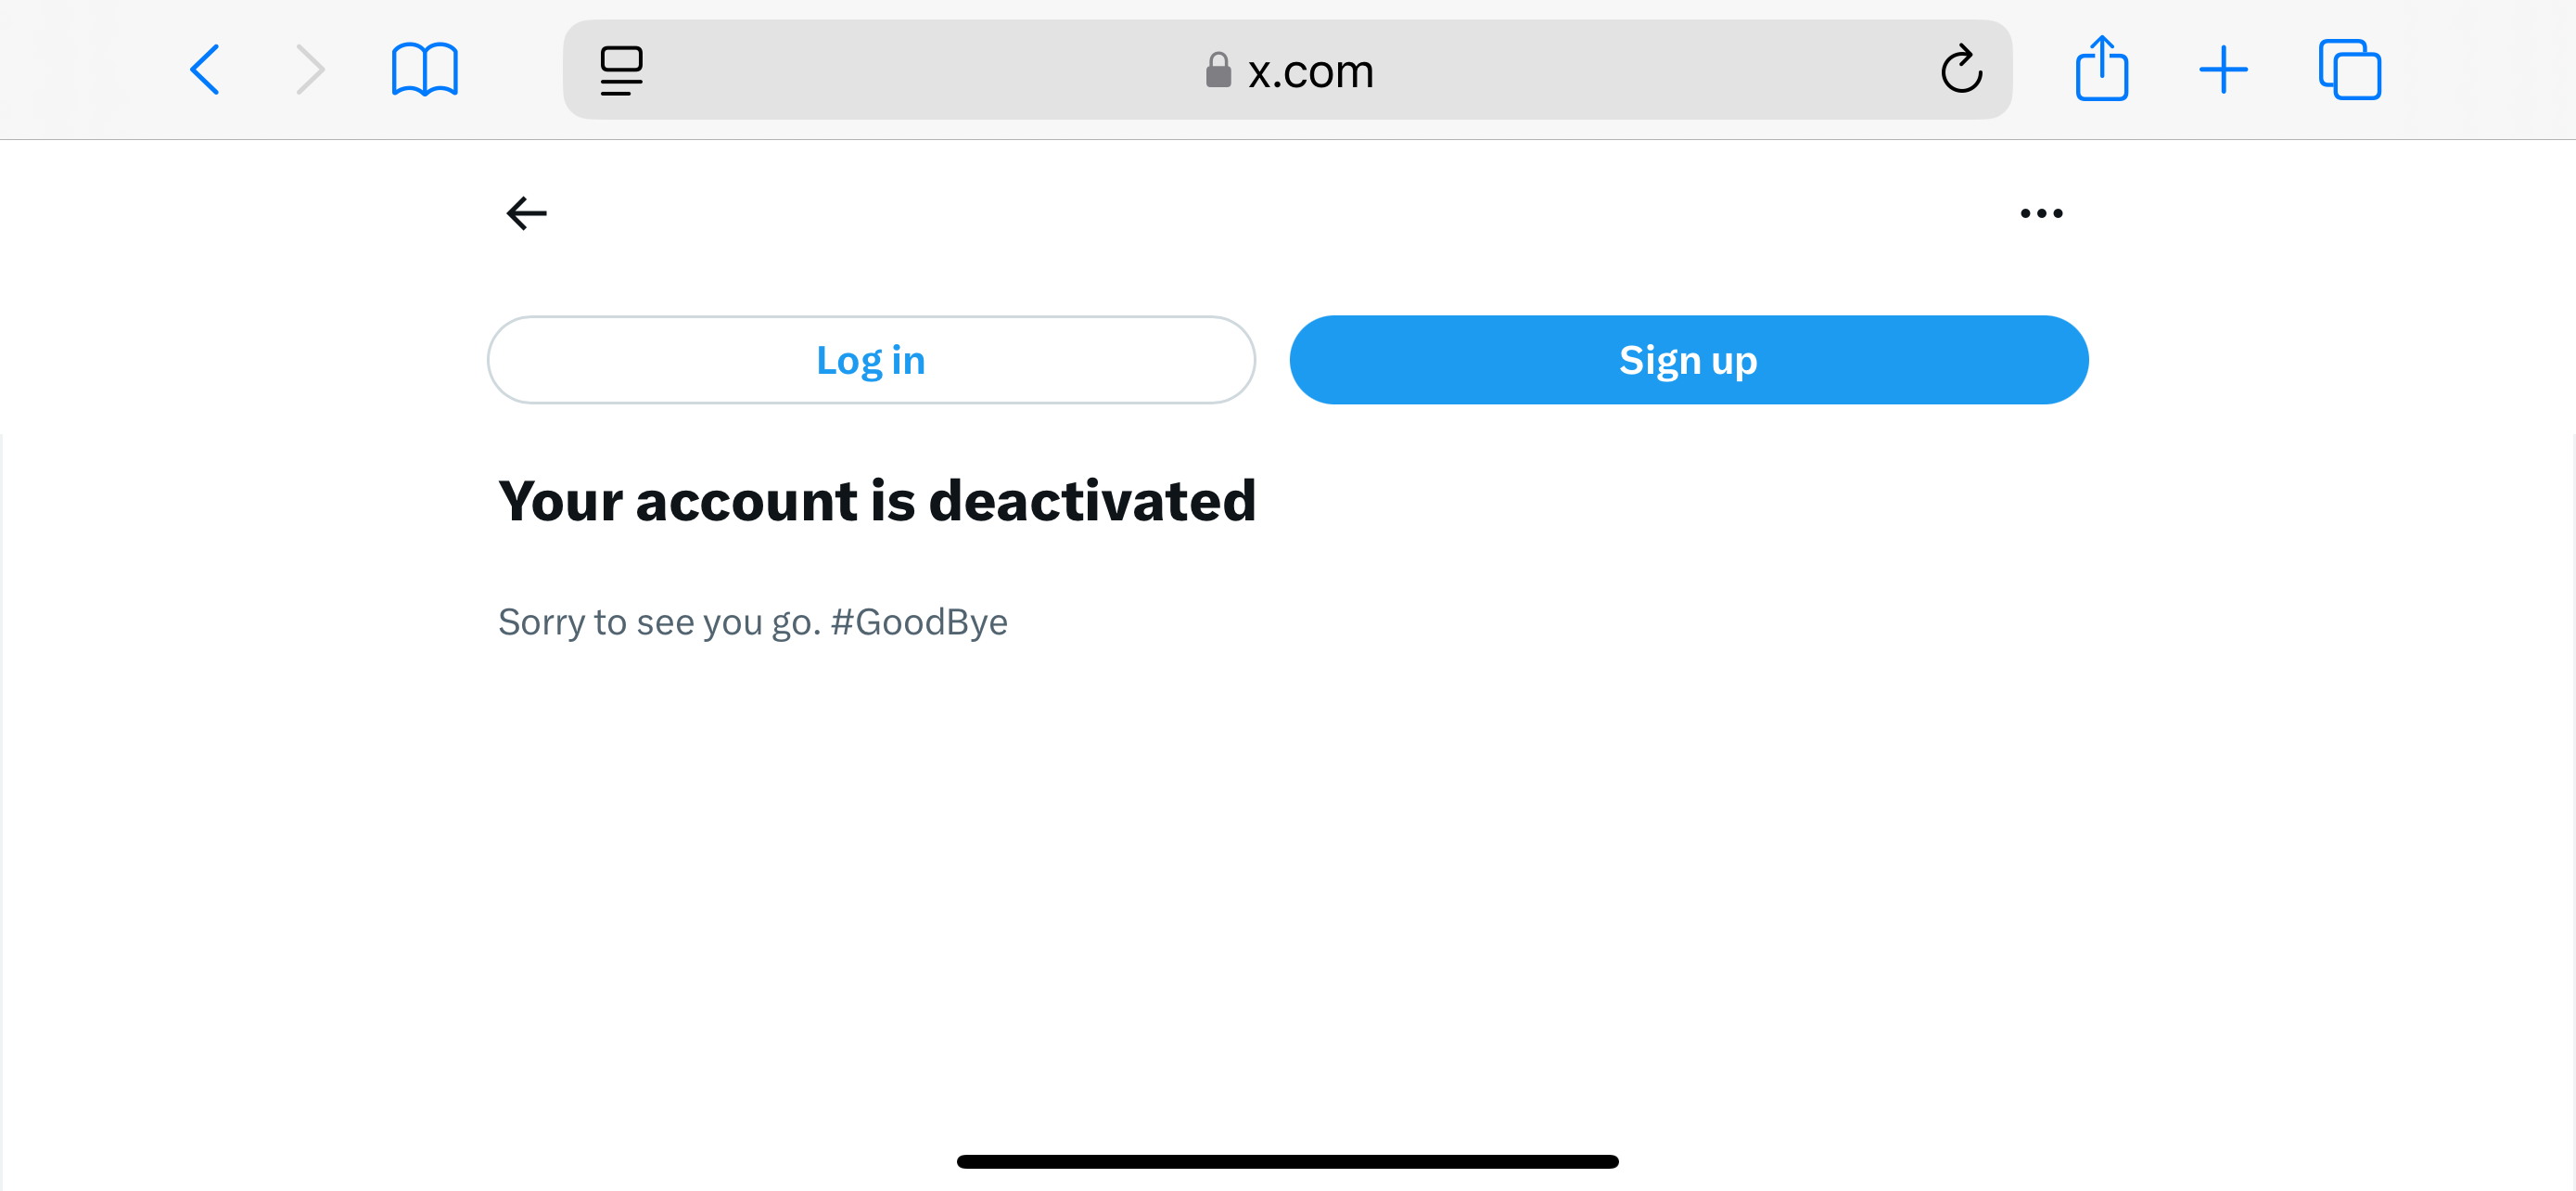The width and height of the screenshot is (2576, 1191).
Task: Click the #GoodBye hashtag text
Action: point(919,622)
